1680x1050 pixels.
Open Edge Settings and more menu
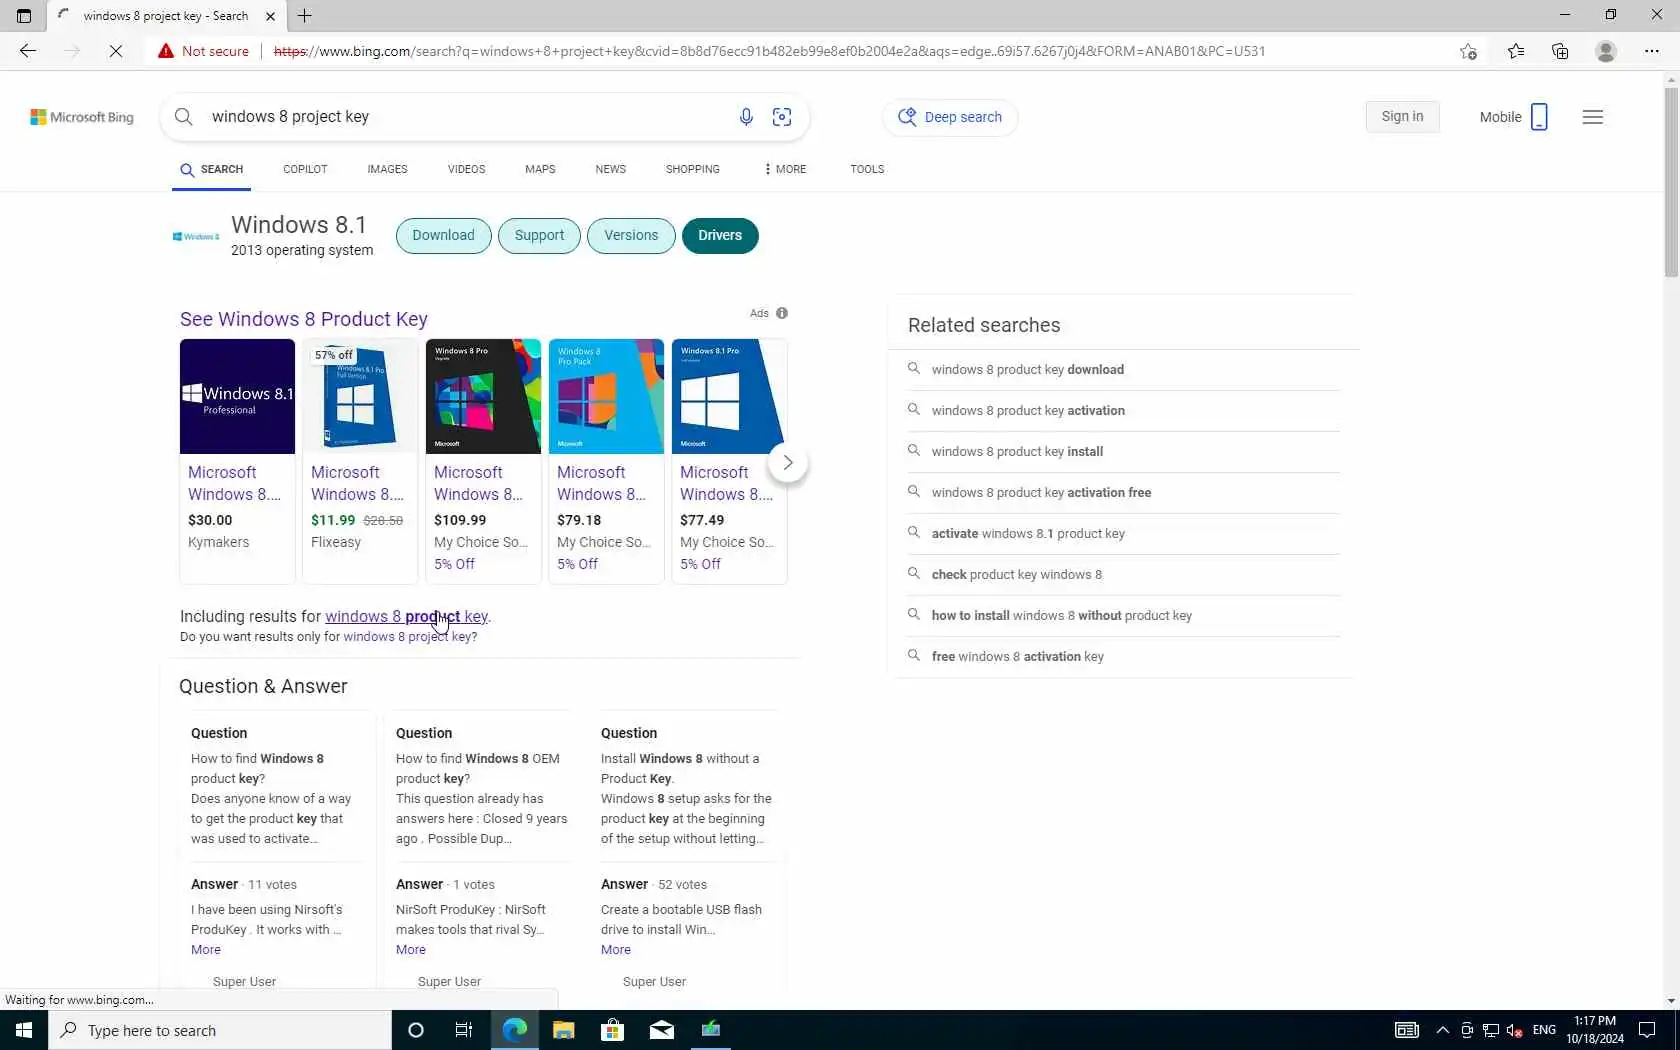click(x=1652, y=51)
